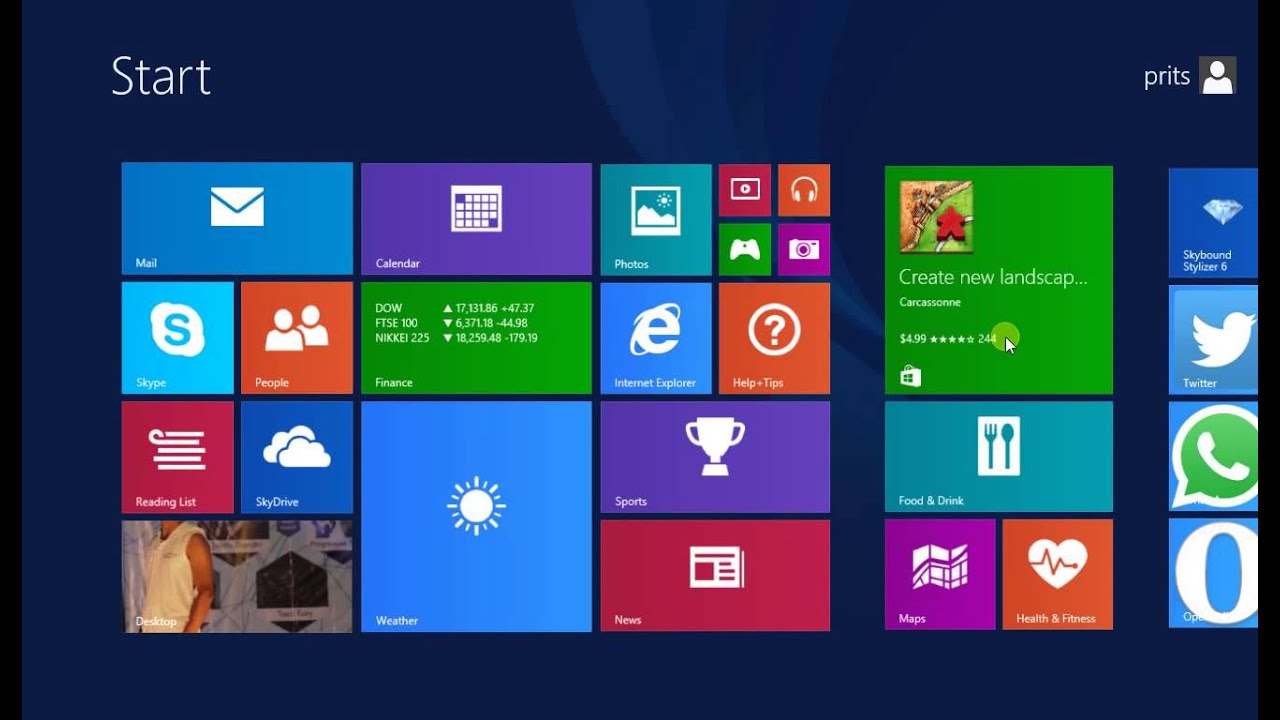This screenshot has height=720, width=1280.
Task: Open the Calendar tile
Action: tap(476, 219)
